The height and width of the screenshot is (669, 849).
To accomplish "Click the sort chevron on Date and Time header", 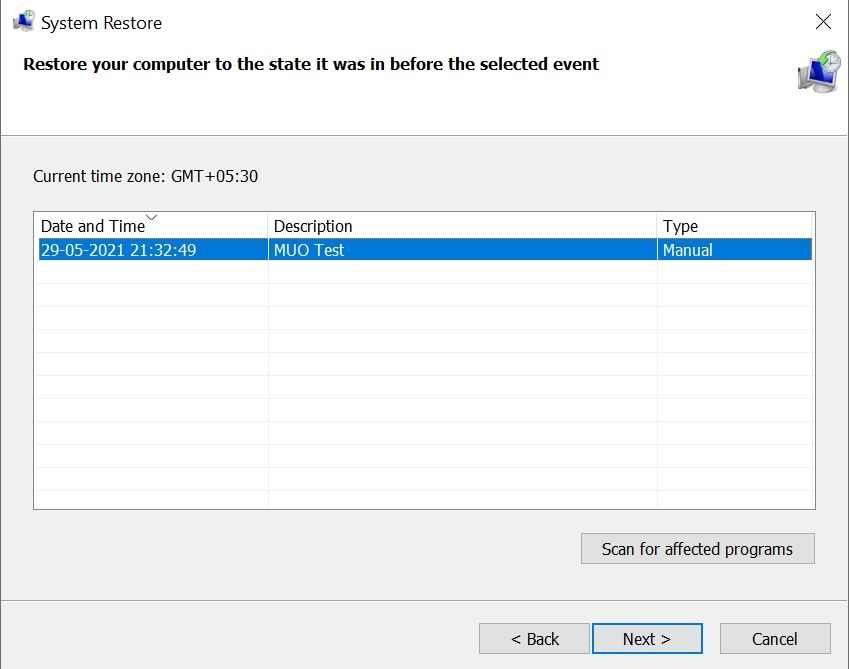I will [x=150, y=216].
